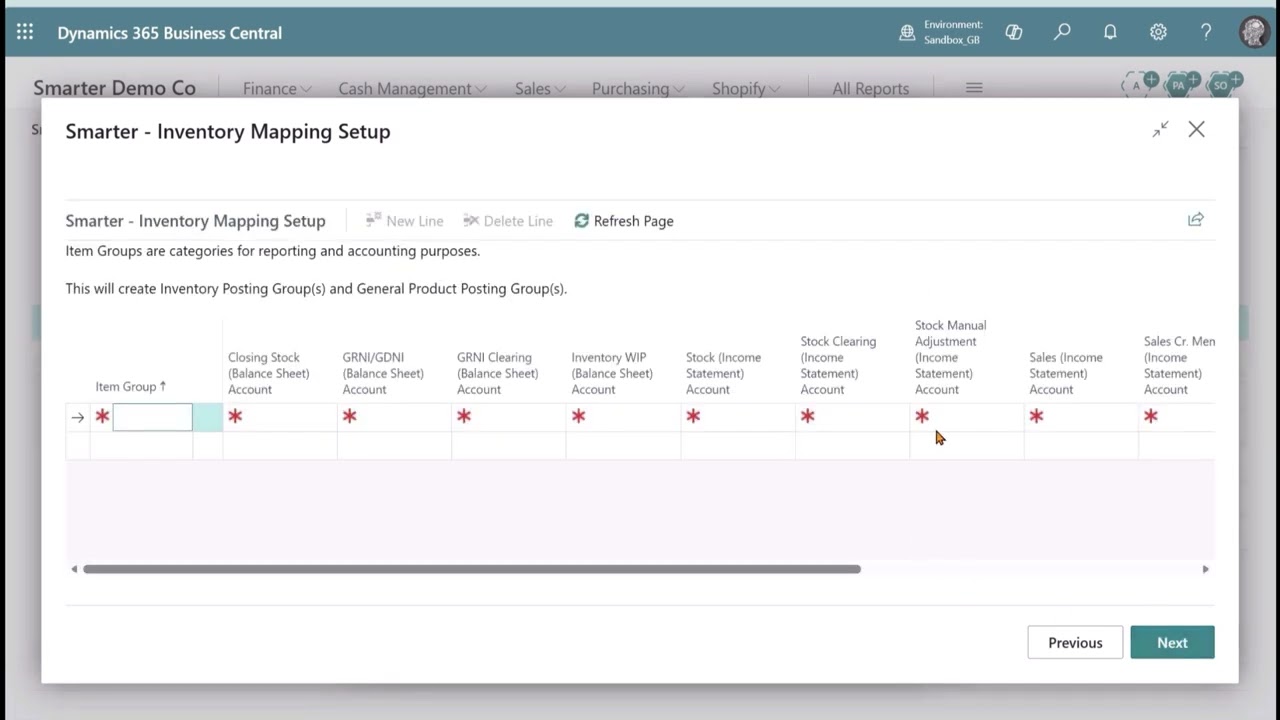This screenshot has height=720, width=1280.
Task: Open the Settings gear icon
Action: 1158,32
